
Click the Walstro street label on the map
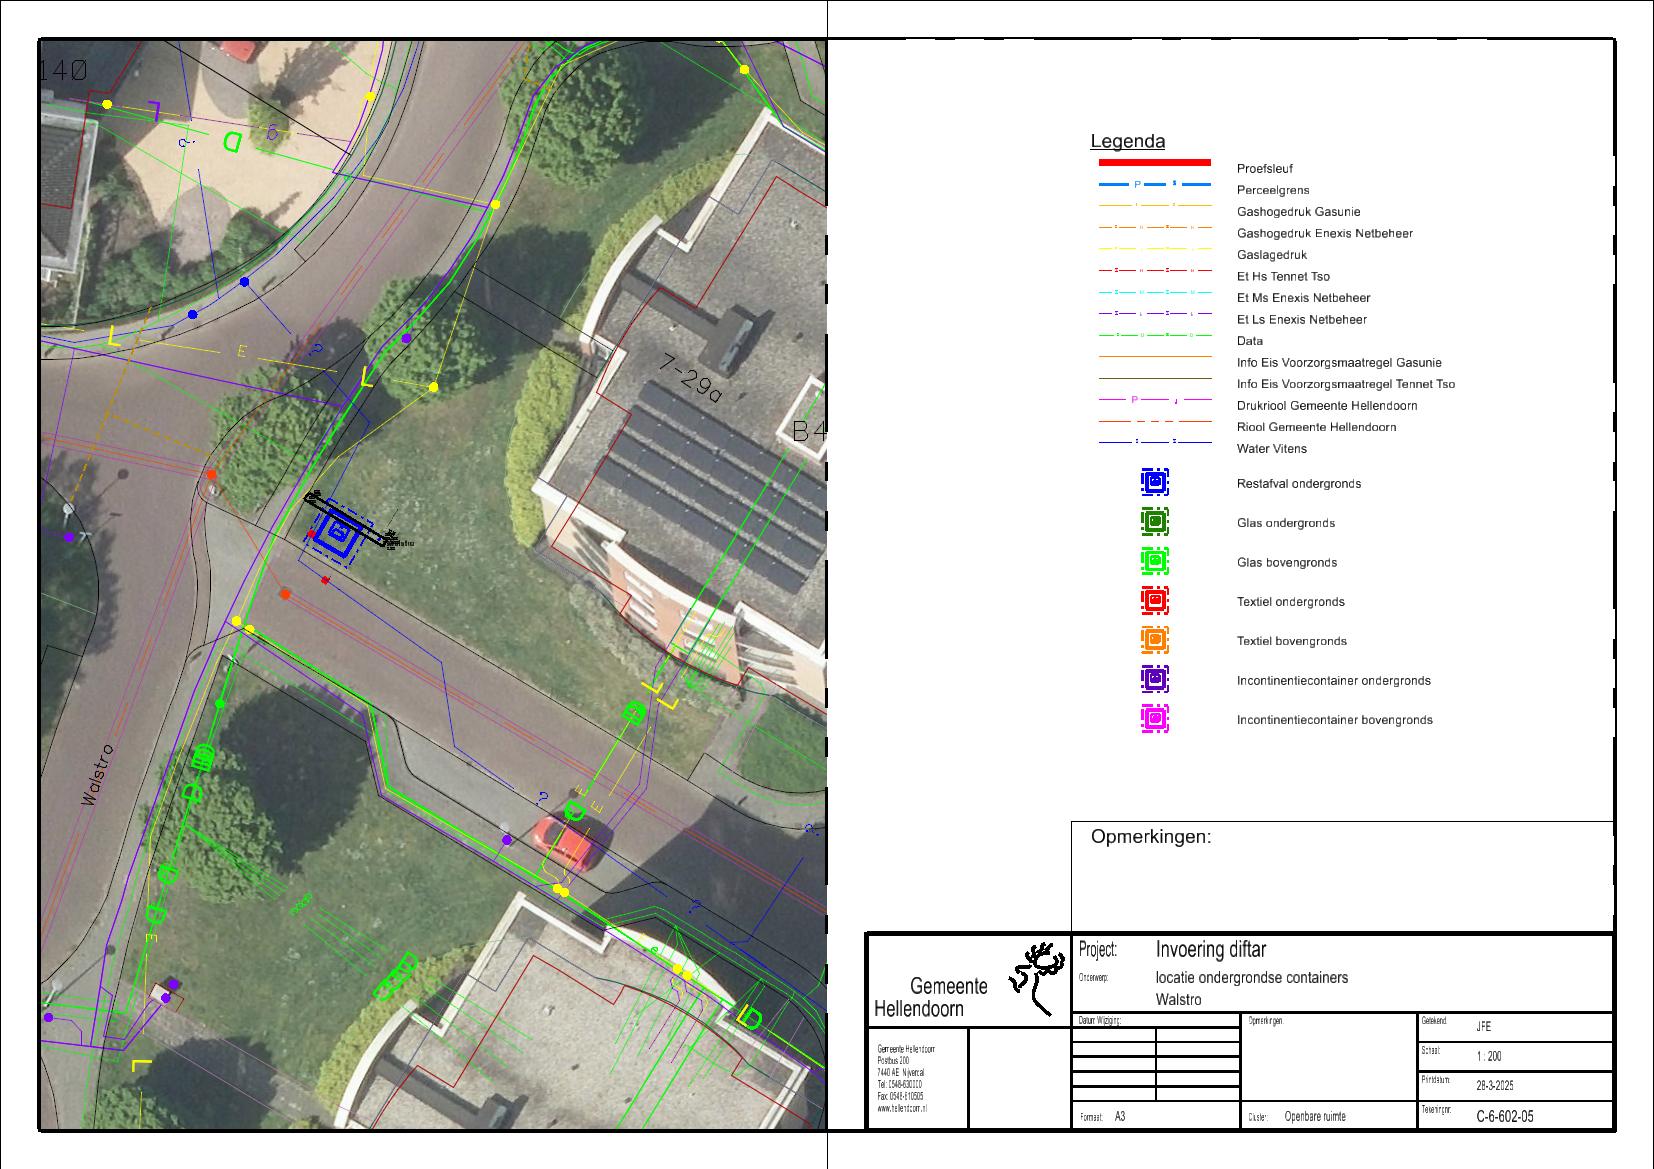point(99,775)
